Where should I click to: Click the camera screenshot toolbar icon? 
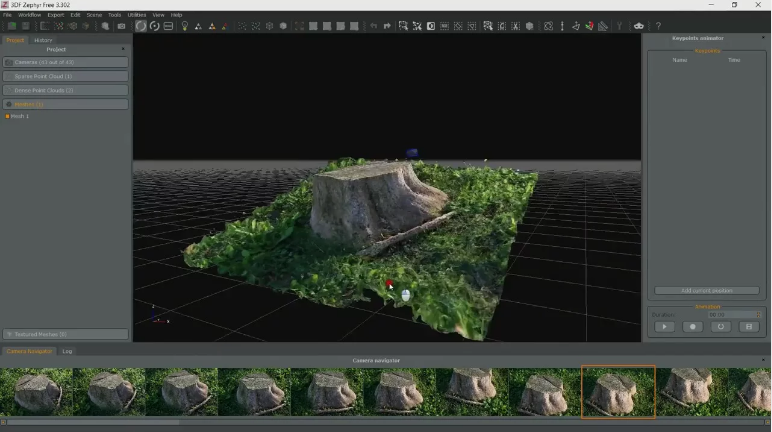[121, 26]
